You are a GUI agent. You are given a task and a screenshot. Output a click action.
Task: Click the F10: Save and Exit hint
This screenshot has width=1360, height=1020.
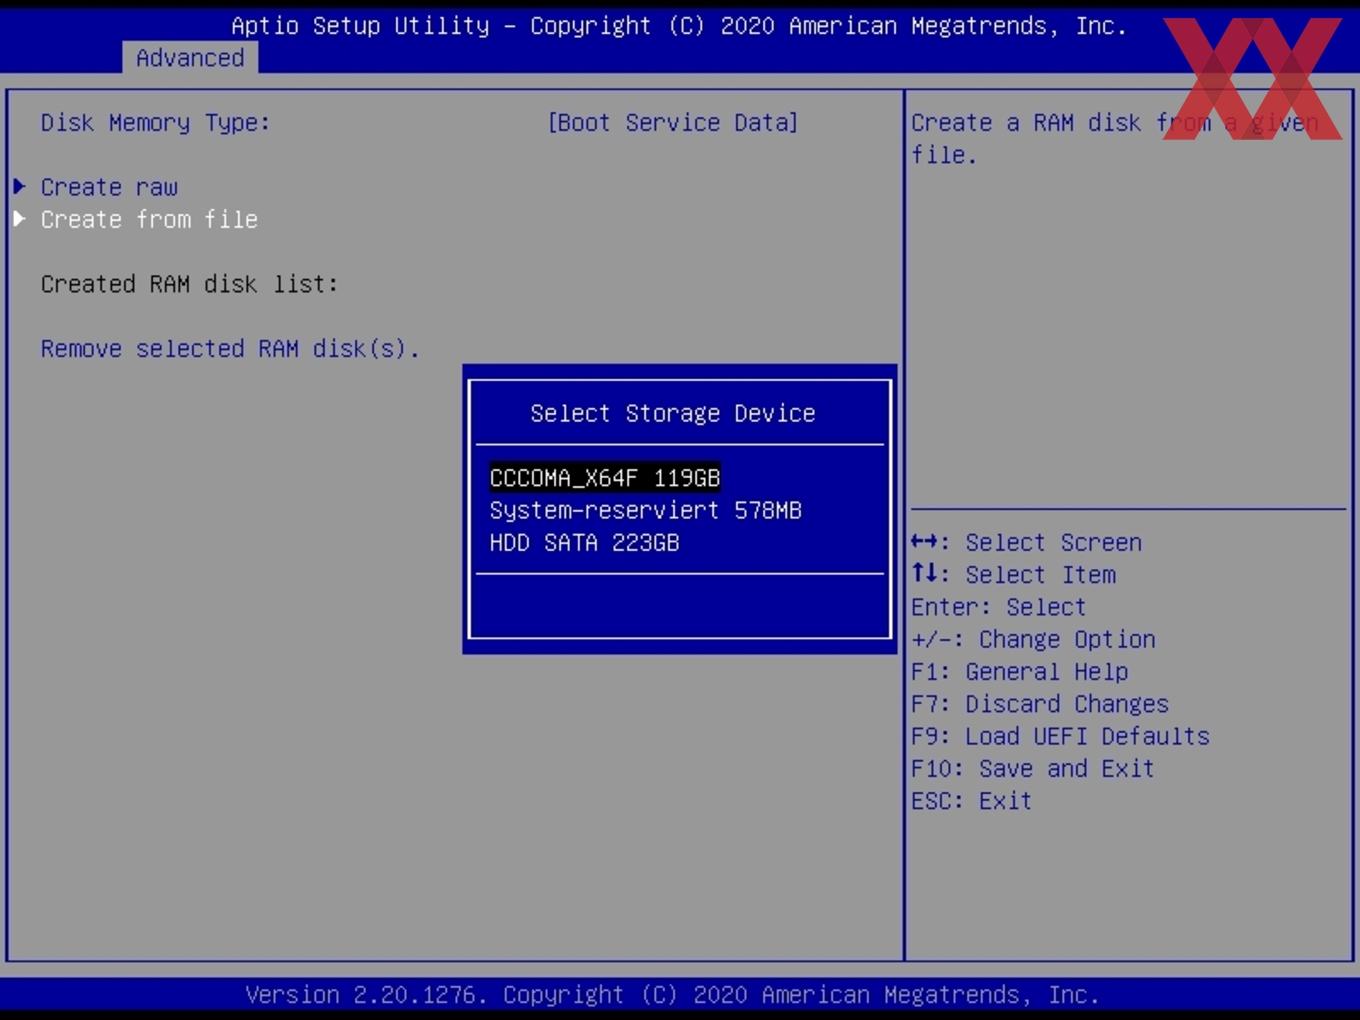pyautogui.click(x=1033, y=769)
